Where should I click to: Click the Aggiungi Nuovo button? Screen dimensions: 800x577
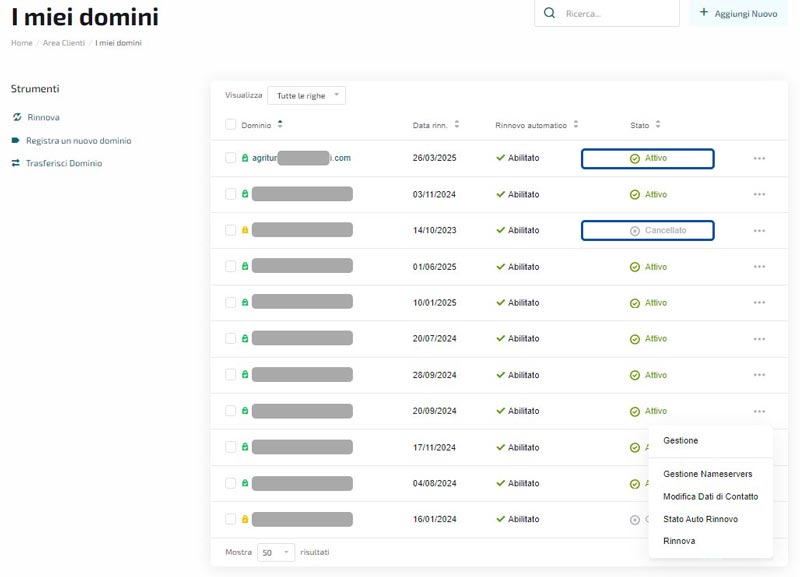[738, 14]
